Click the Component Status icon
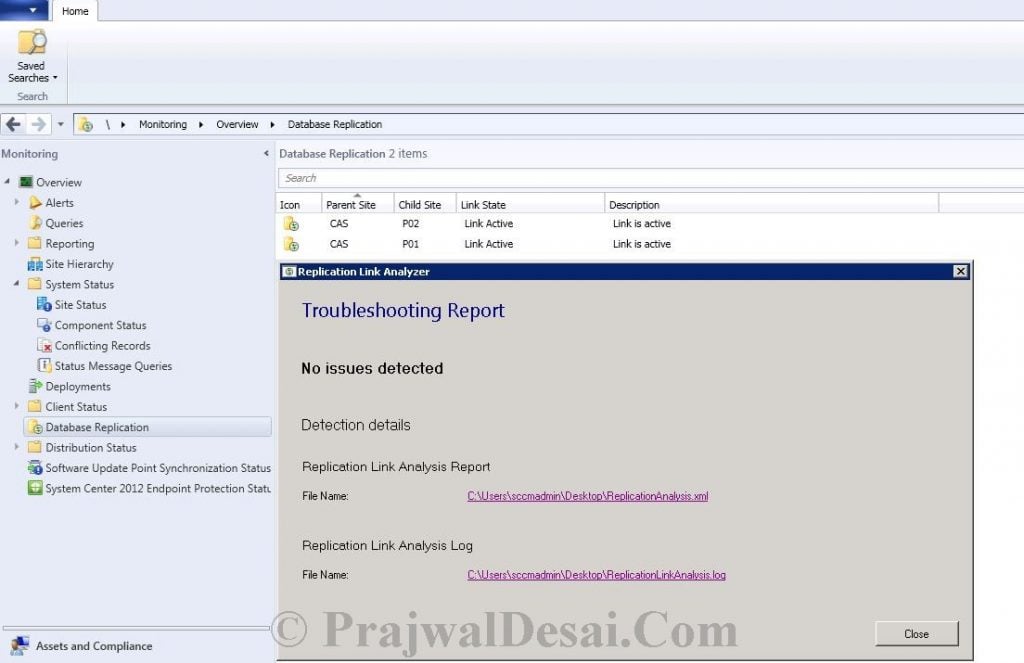The height and width of the screenshot is (663, 1024). pyautogui.click(x=44, y=325)
